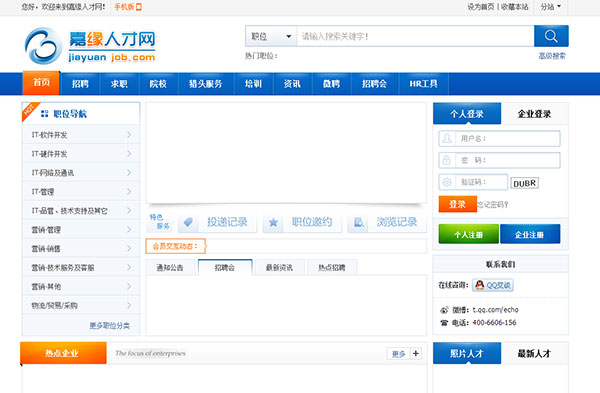
Task: Switch to the 个人登录 tab
Action: point(467,114)
